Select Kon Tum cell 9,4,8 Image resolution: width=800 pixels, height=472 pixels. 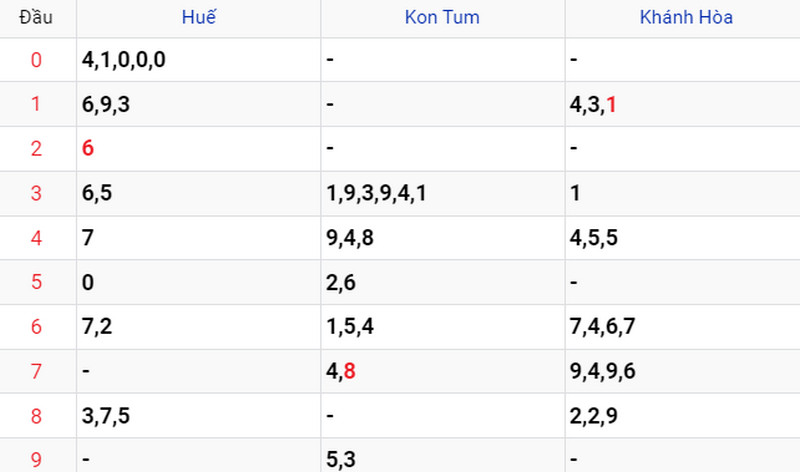pyautogui.click(x=351, y=237)
